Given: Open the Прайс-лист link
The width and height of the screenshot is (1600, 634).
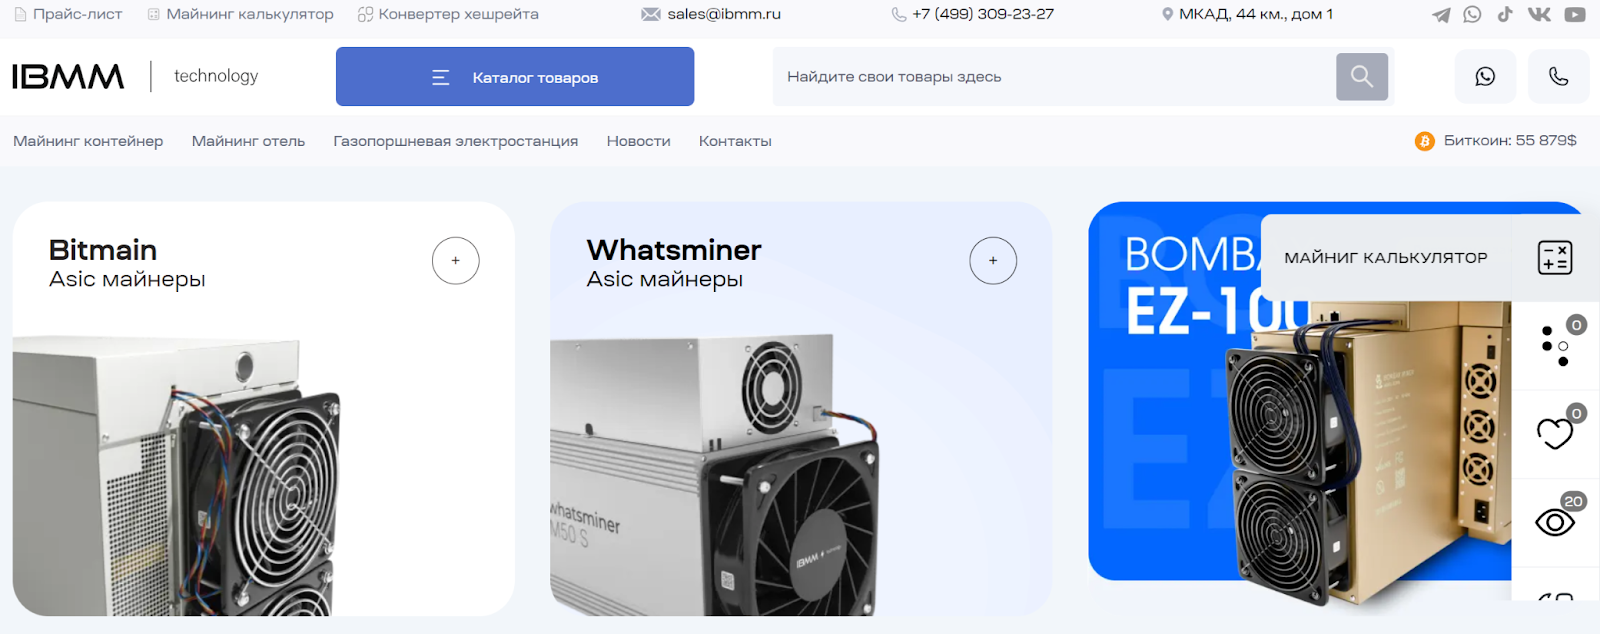Looking at the screenshot, I should (x=77, y=14).
